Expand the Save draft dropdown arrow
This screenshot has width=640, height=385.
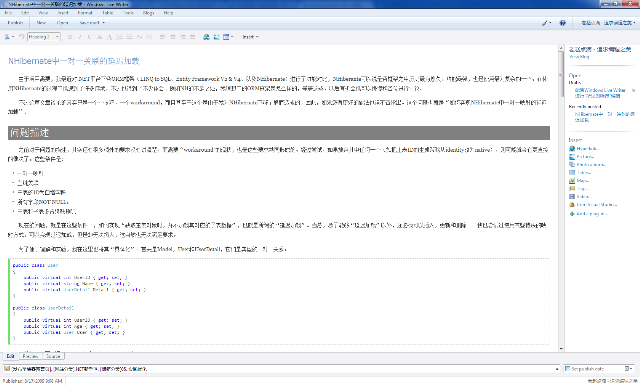(104, 23)
